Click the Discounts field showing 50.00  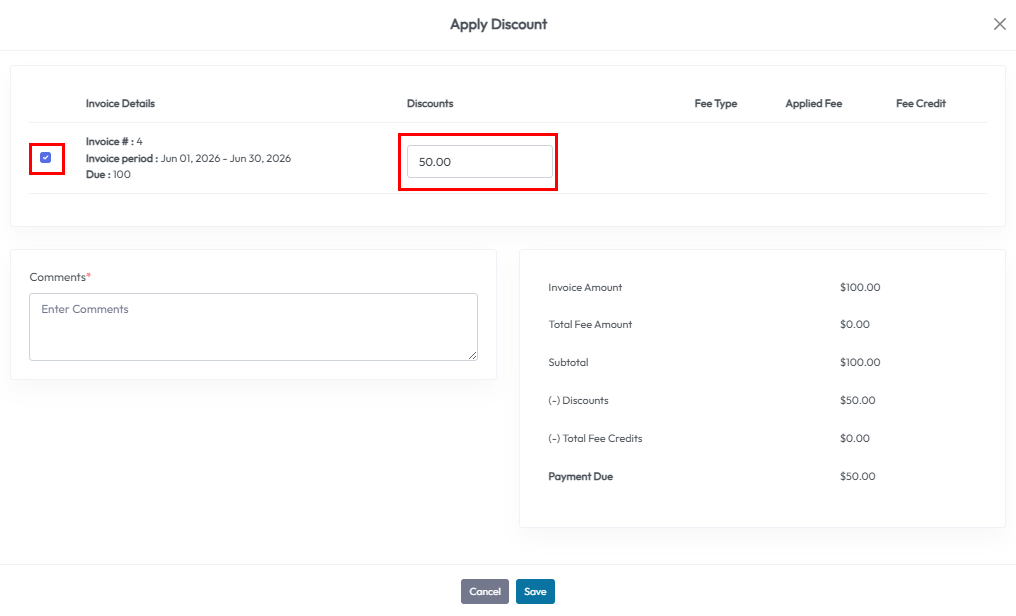click(479, 161)
